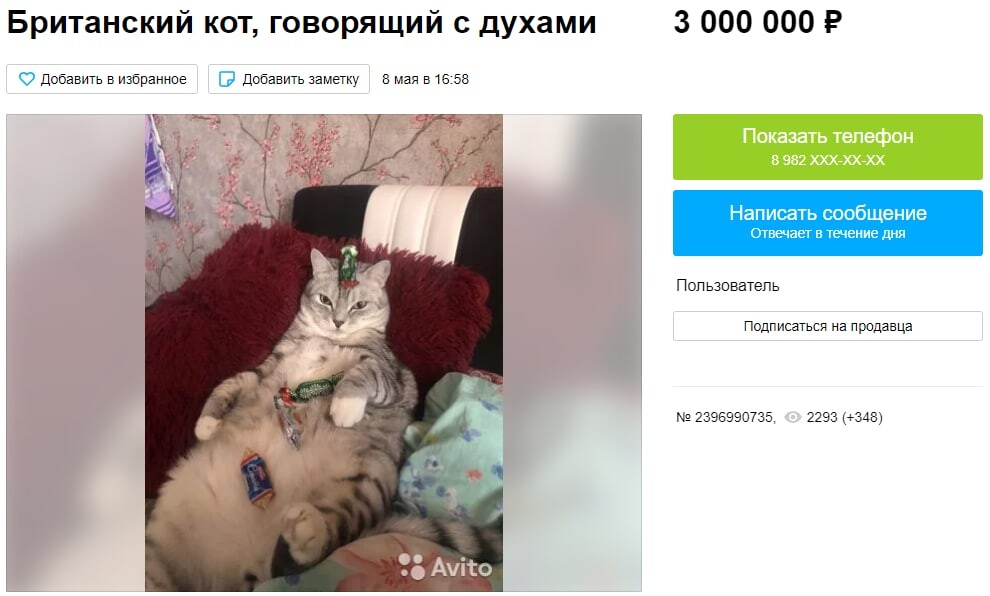Click the Пользователь seller label
990x596 pixels.
[727, 285]
